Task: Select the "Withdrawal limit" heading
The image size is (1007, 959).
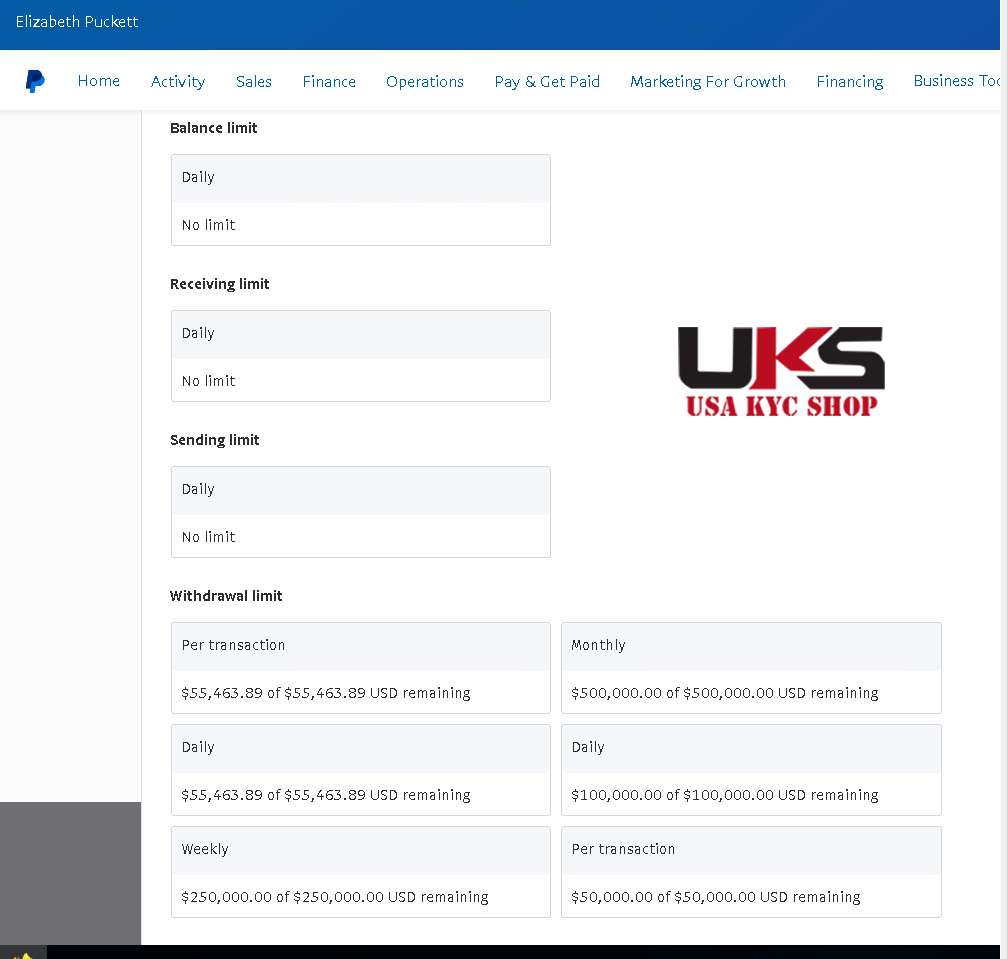Action: [226, 596]
